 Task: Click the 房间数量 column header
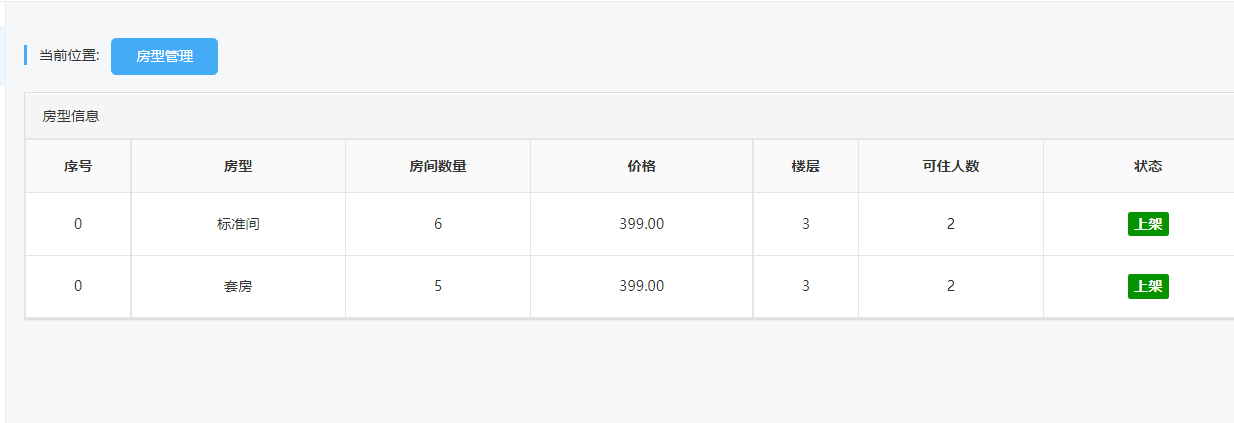coord(438,166)
